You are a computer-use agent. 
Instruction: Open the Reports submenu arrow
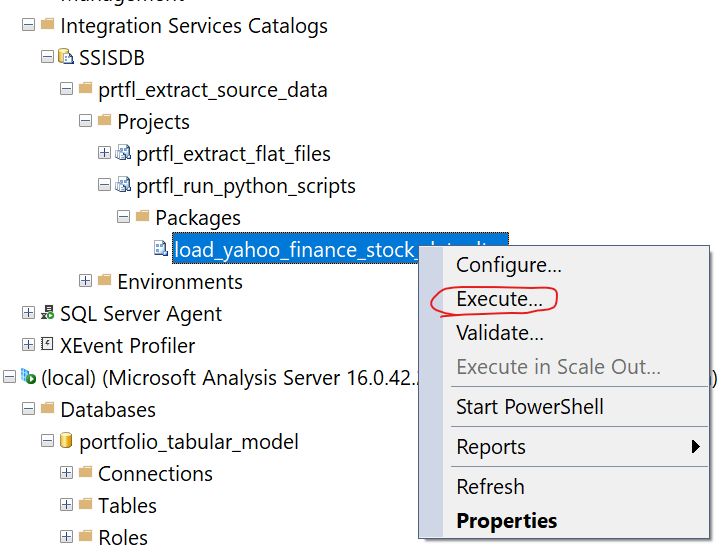tap(696, 447)
